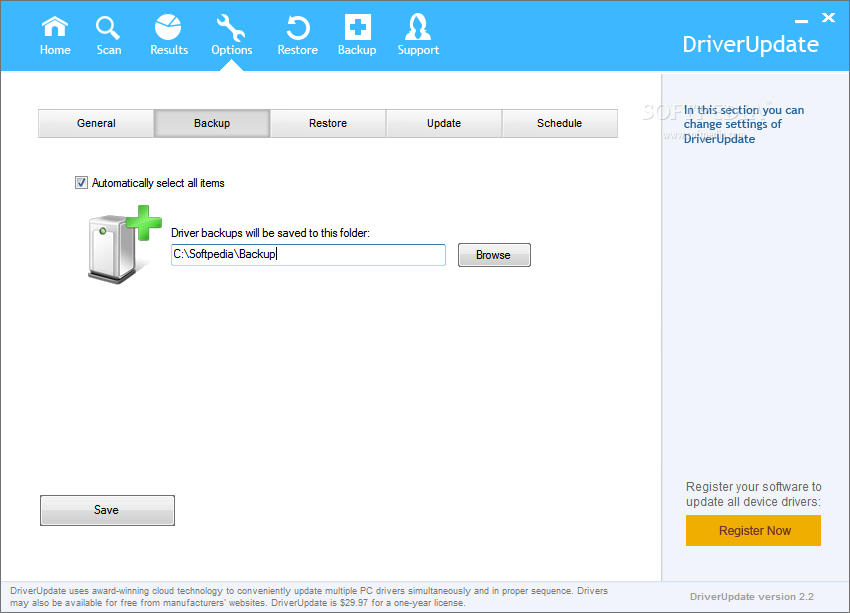Open the Schedule settings tab
The image size is (850, 613).
(x=559, y=123)
